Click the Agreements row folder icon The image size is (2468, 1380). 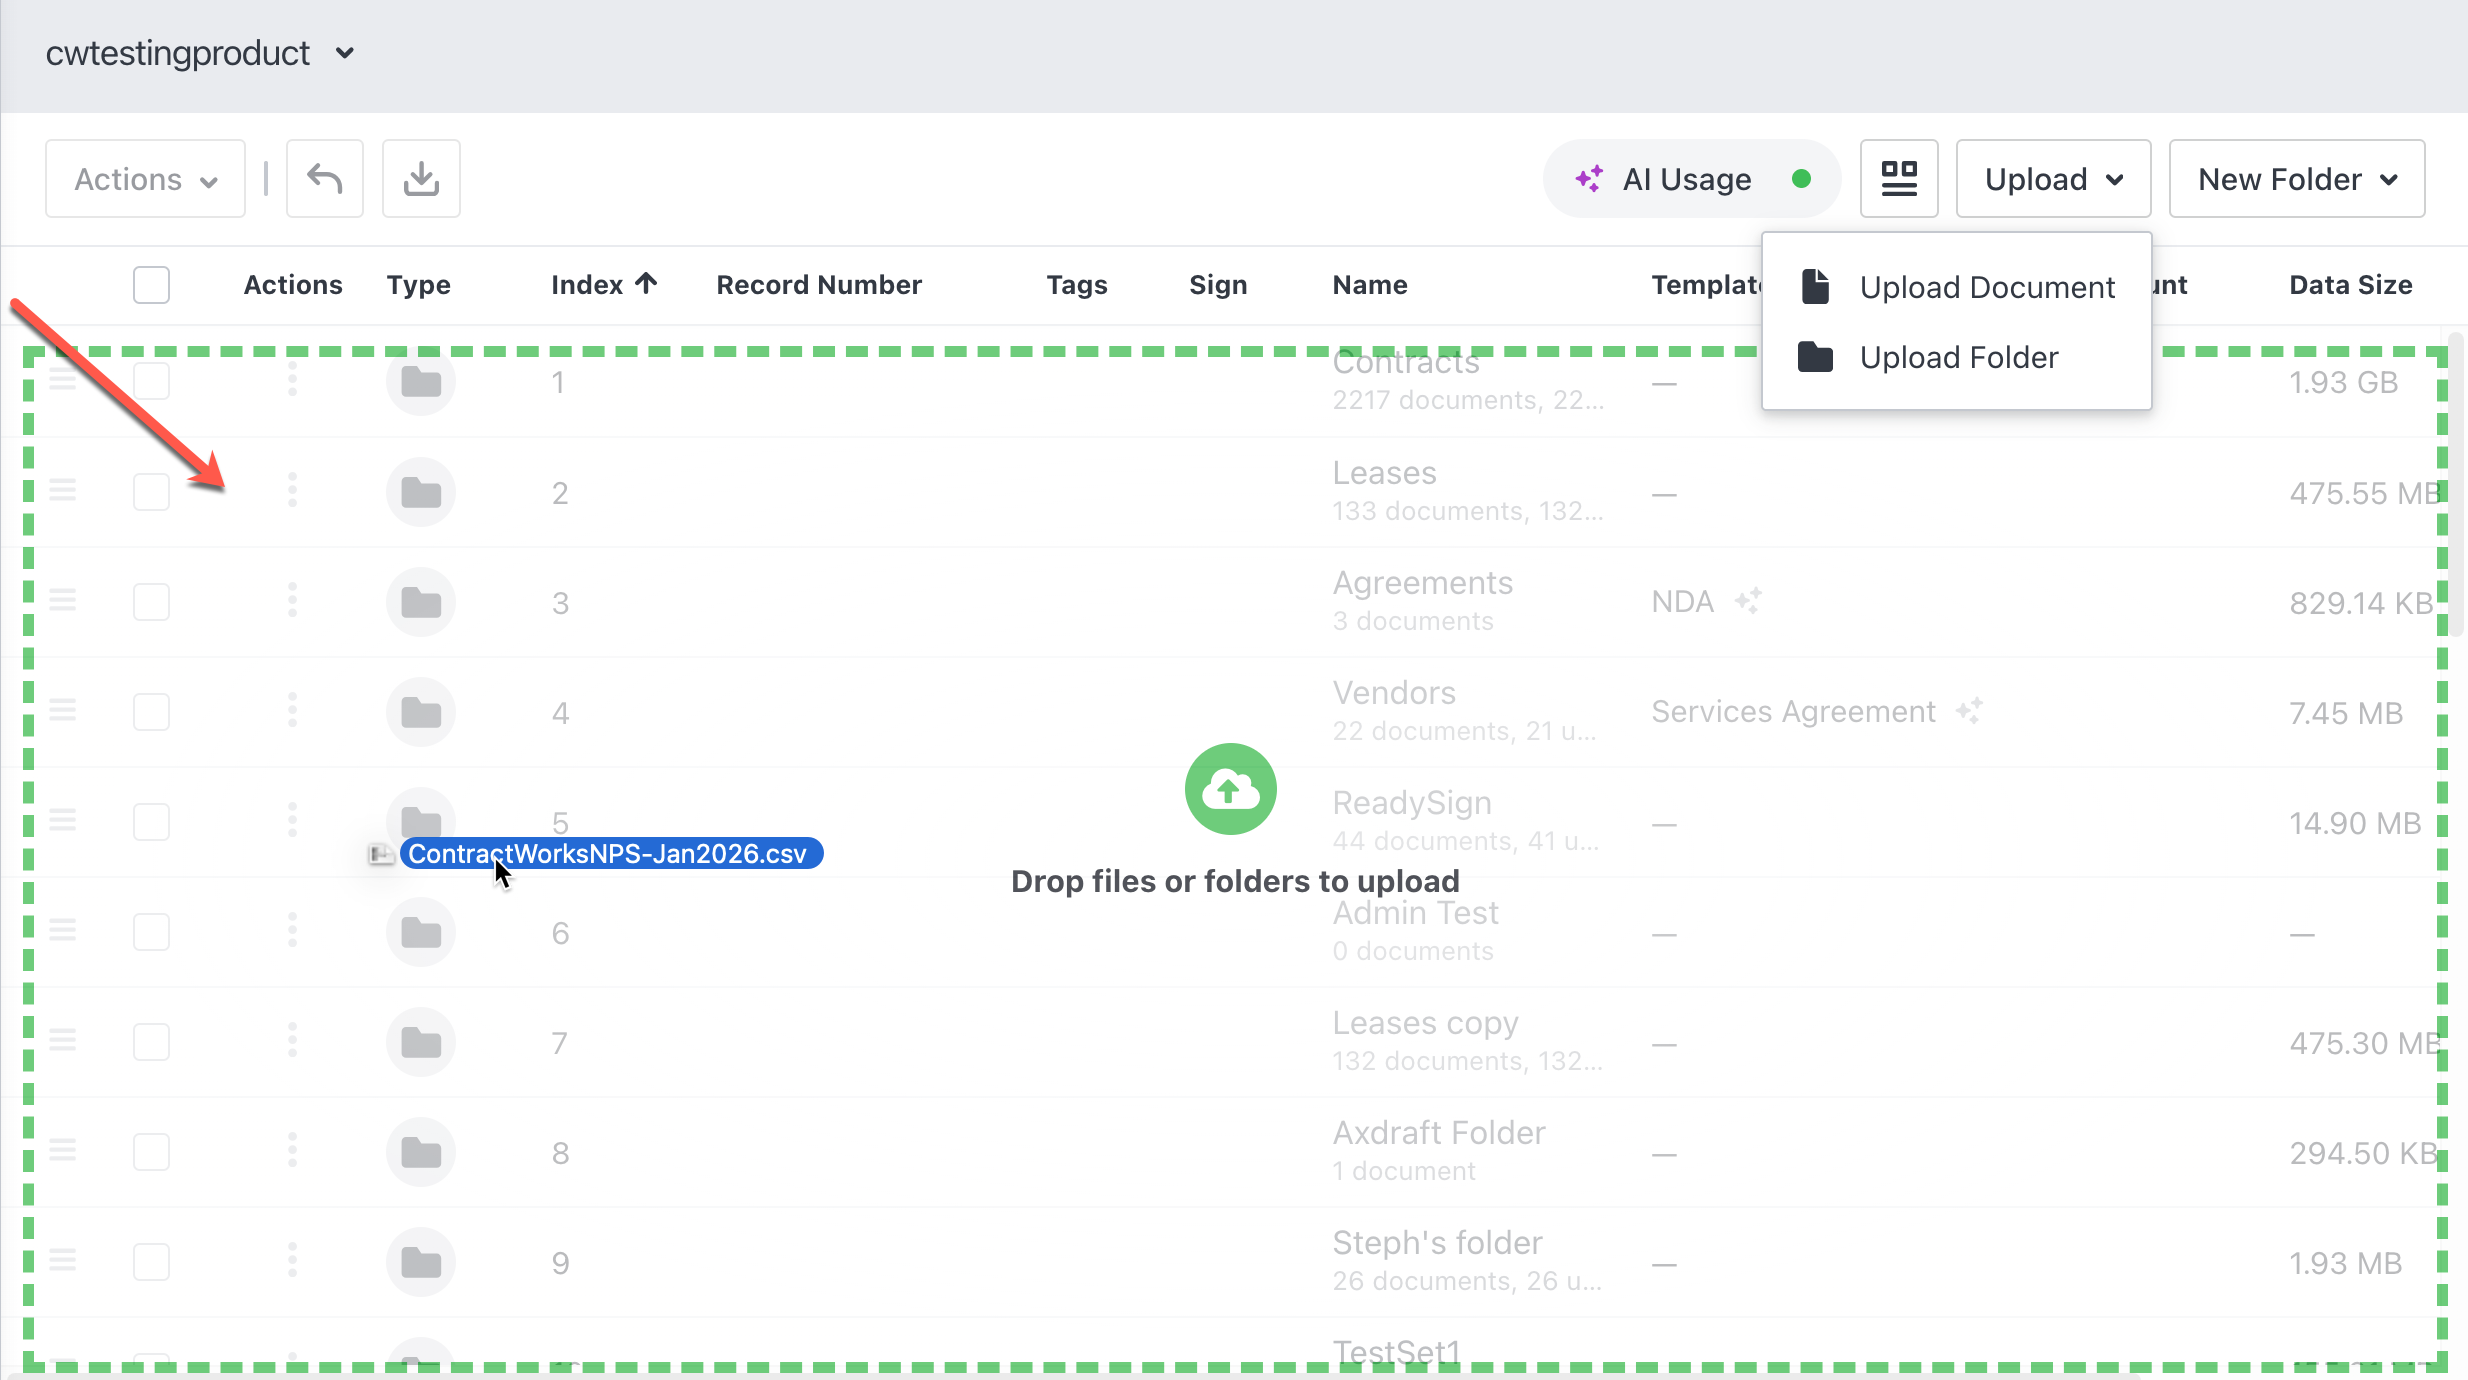421,602
